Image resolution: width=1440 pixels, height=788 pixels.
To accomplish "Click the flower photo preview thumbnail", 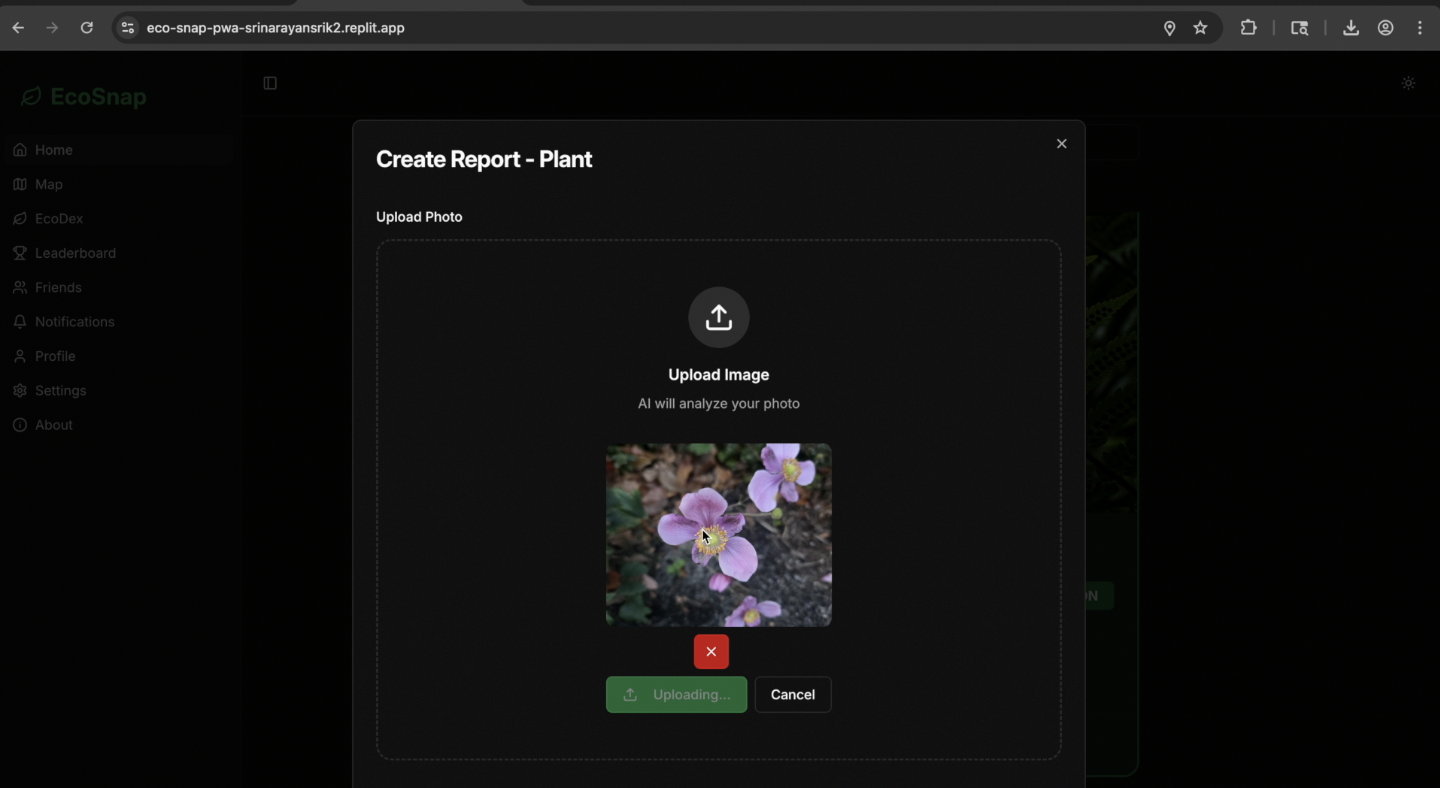I will coord(719,535).
